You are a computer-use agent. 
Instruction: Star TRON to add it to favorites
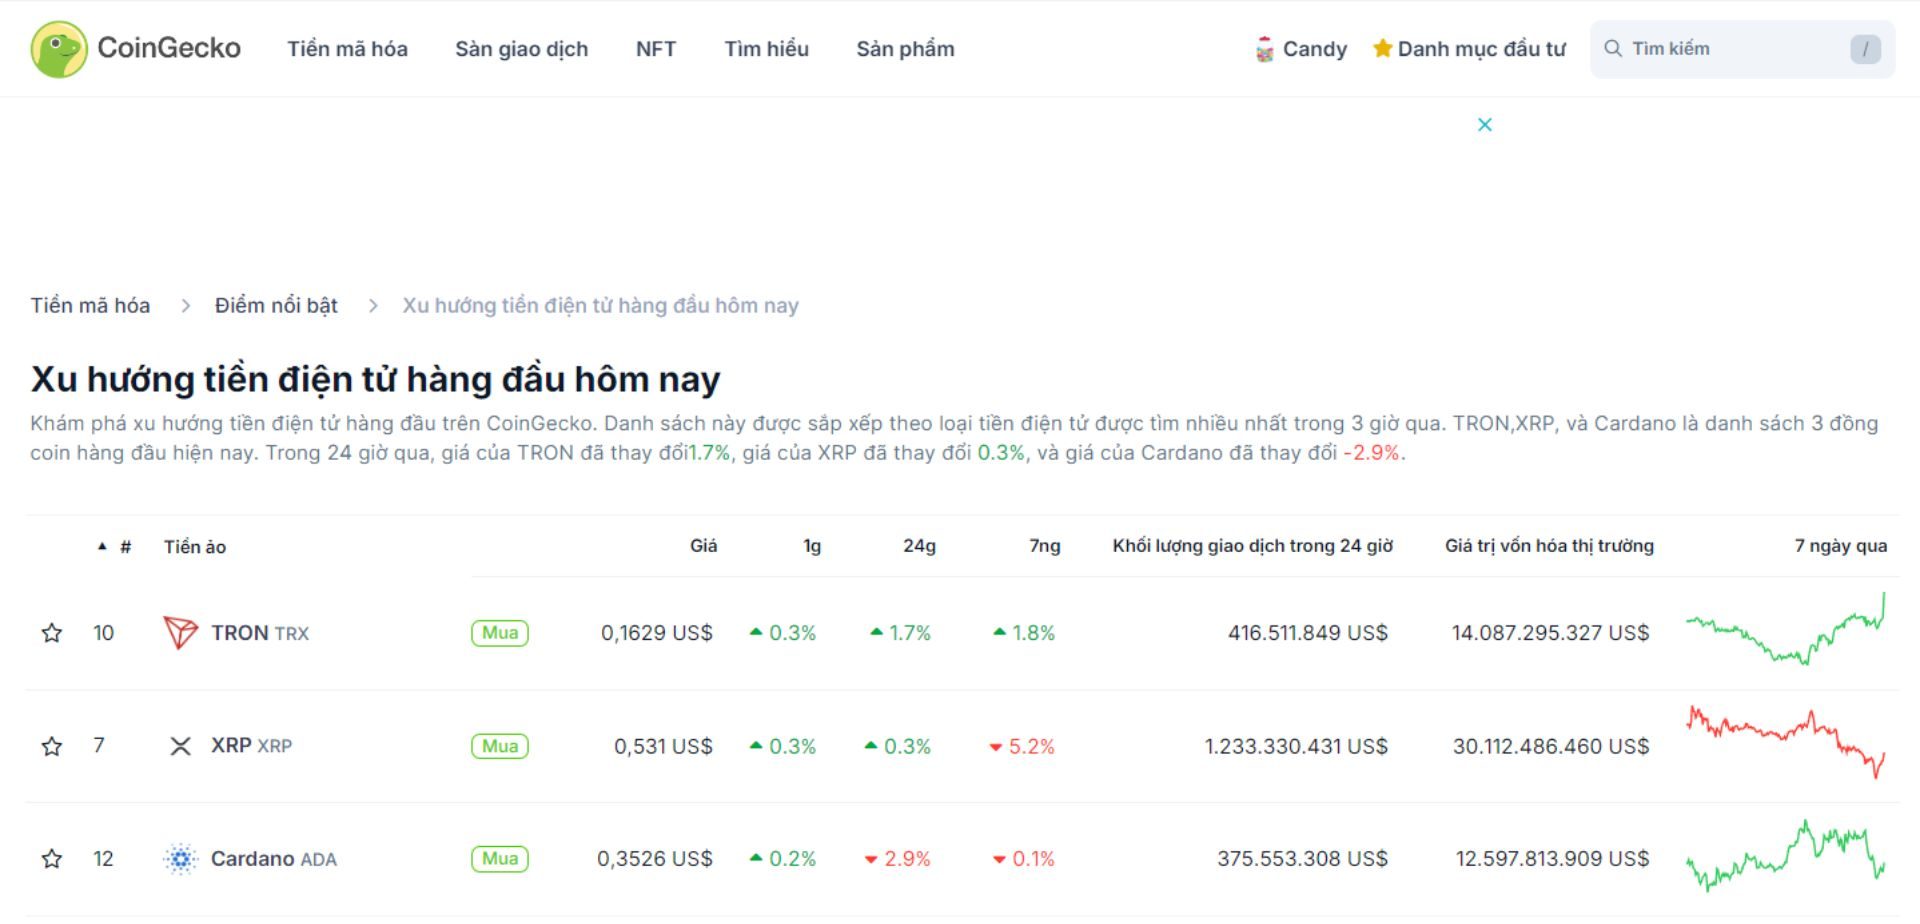(52, 632)
